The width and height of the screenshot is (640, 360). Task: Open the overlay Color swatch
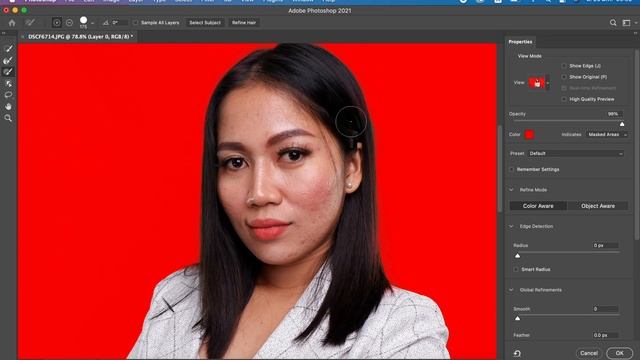(x=529, y=135)
